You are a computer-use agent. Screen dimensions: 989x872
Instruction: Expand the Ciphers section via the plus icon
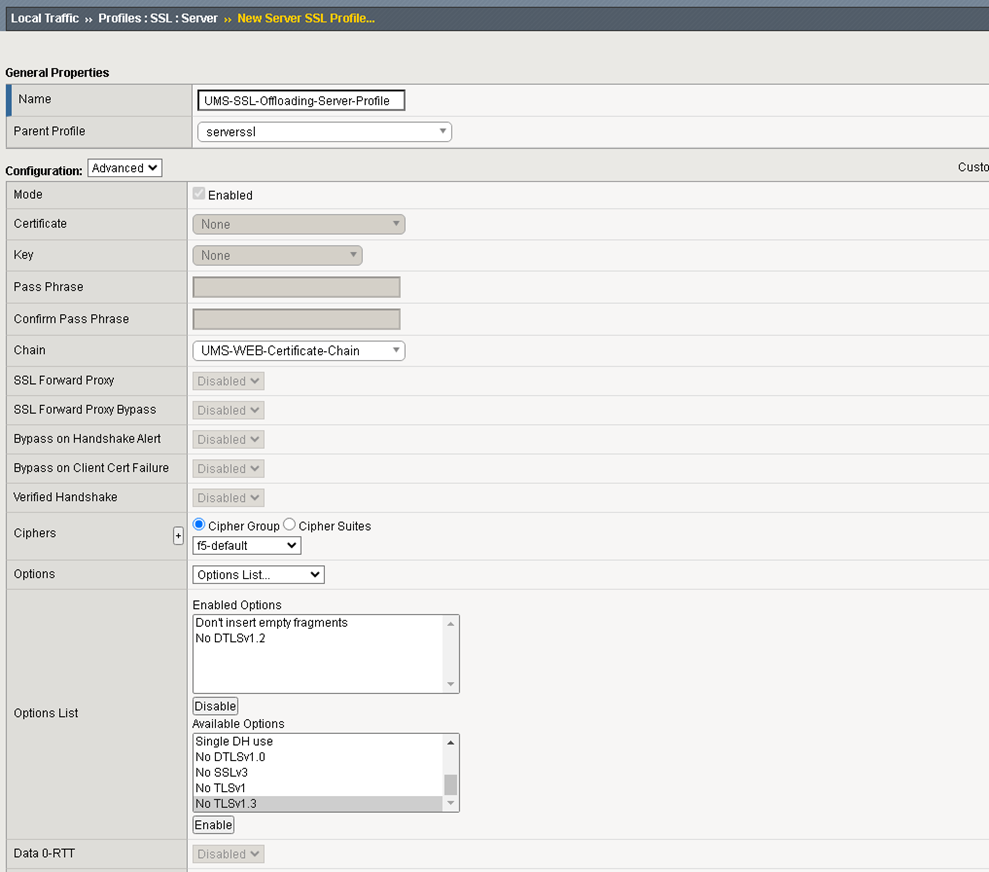[x=178, y=536]
